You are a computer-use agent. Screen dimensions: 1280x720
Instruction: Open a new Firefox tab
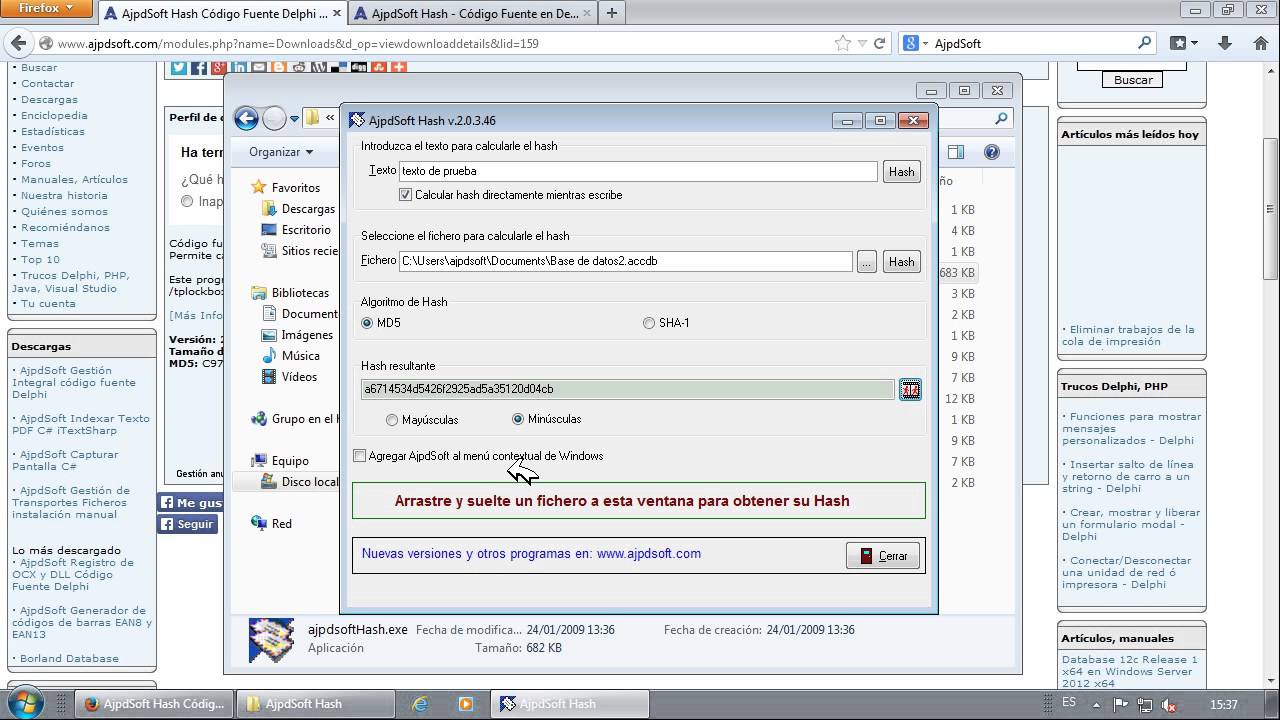pyautogui.click(x=611, y=13)
